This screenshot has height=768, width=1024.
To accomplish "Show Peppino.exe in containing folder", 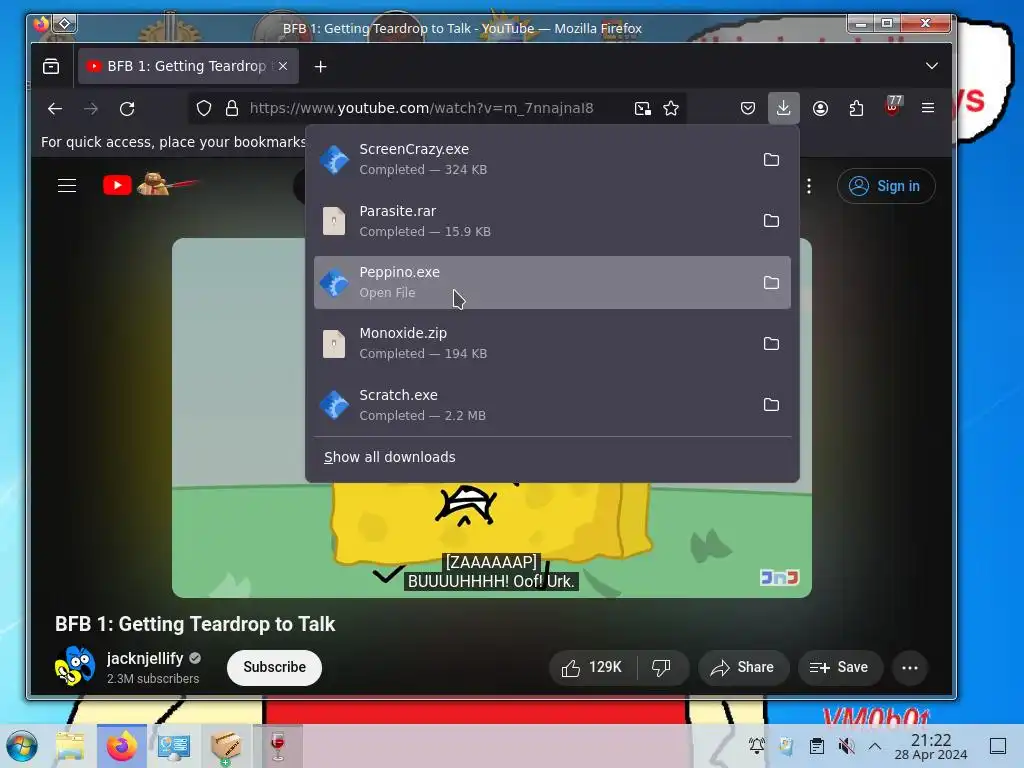I will (x=771, y=283).
